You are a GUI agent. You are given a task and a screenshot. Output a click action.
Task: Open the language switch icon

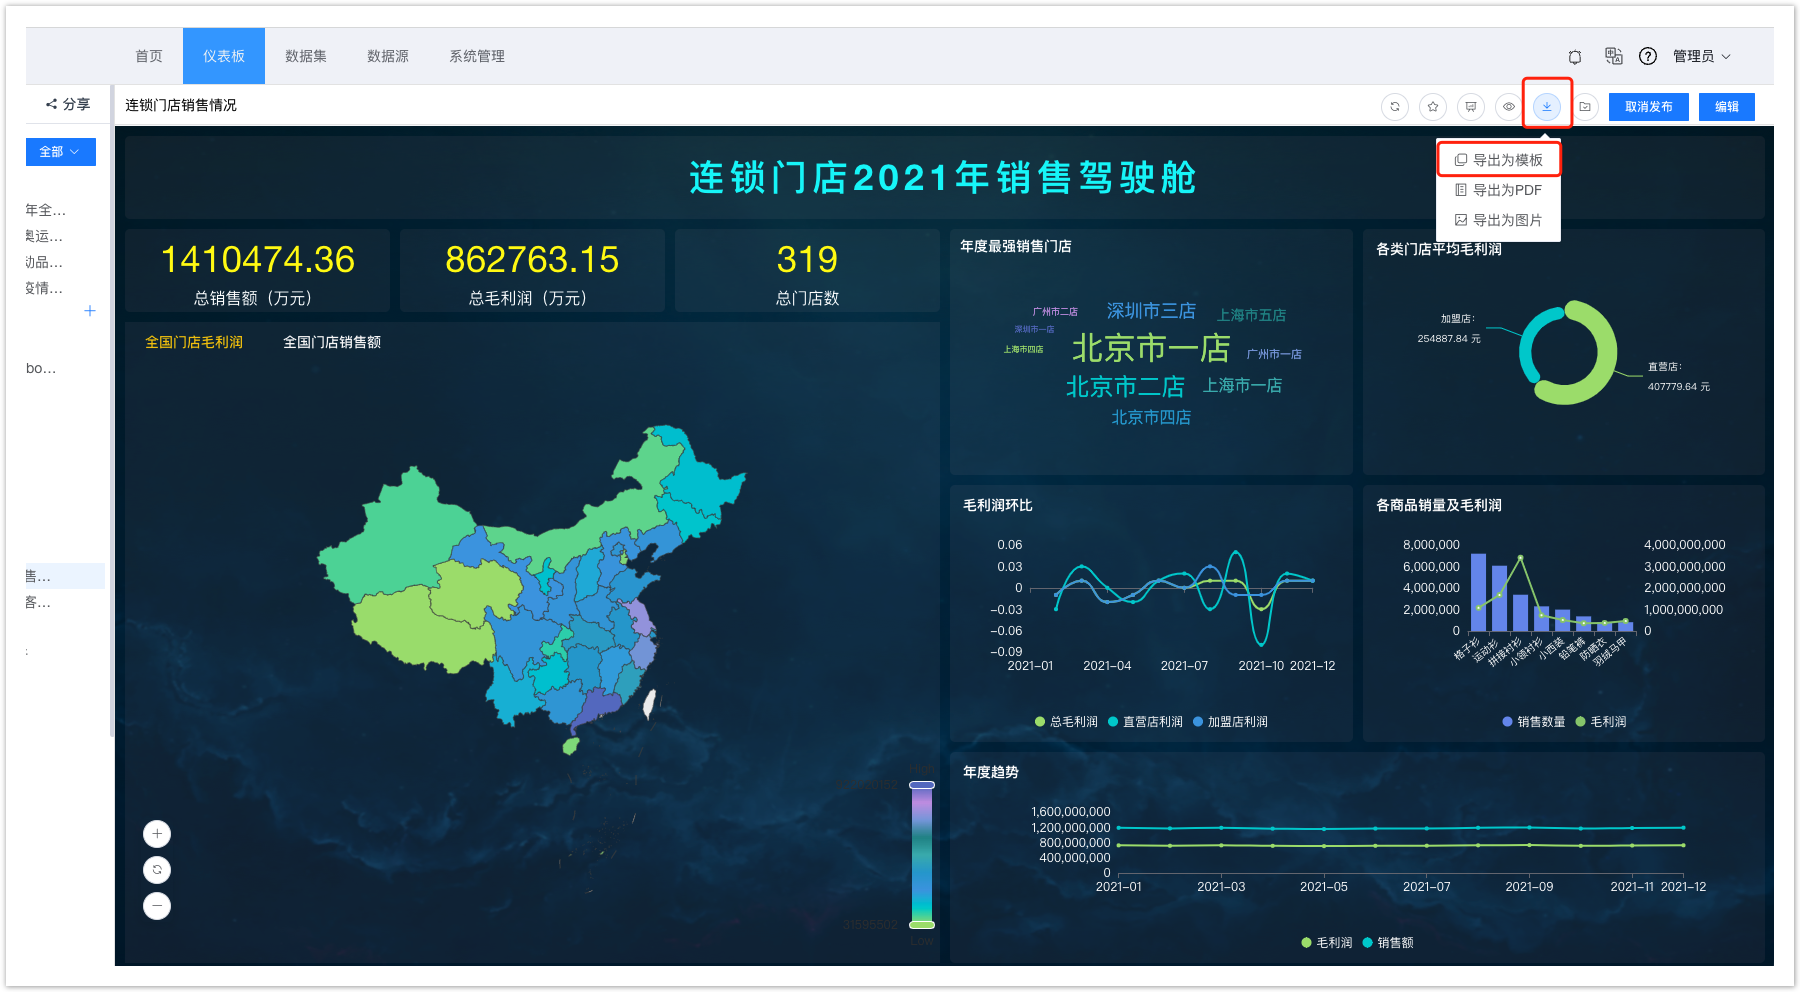[x=1613, y=56]
